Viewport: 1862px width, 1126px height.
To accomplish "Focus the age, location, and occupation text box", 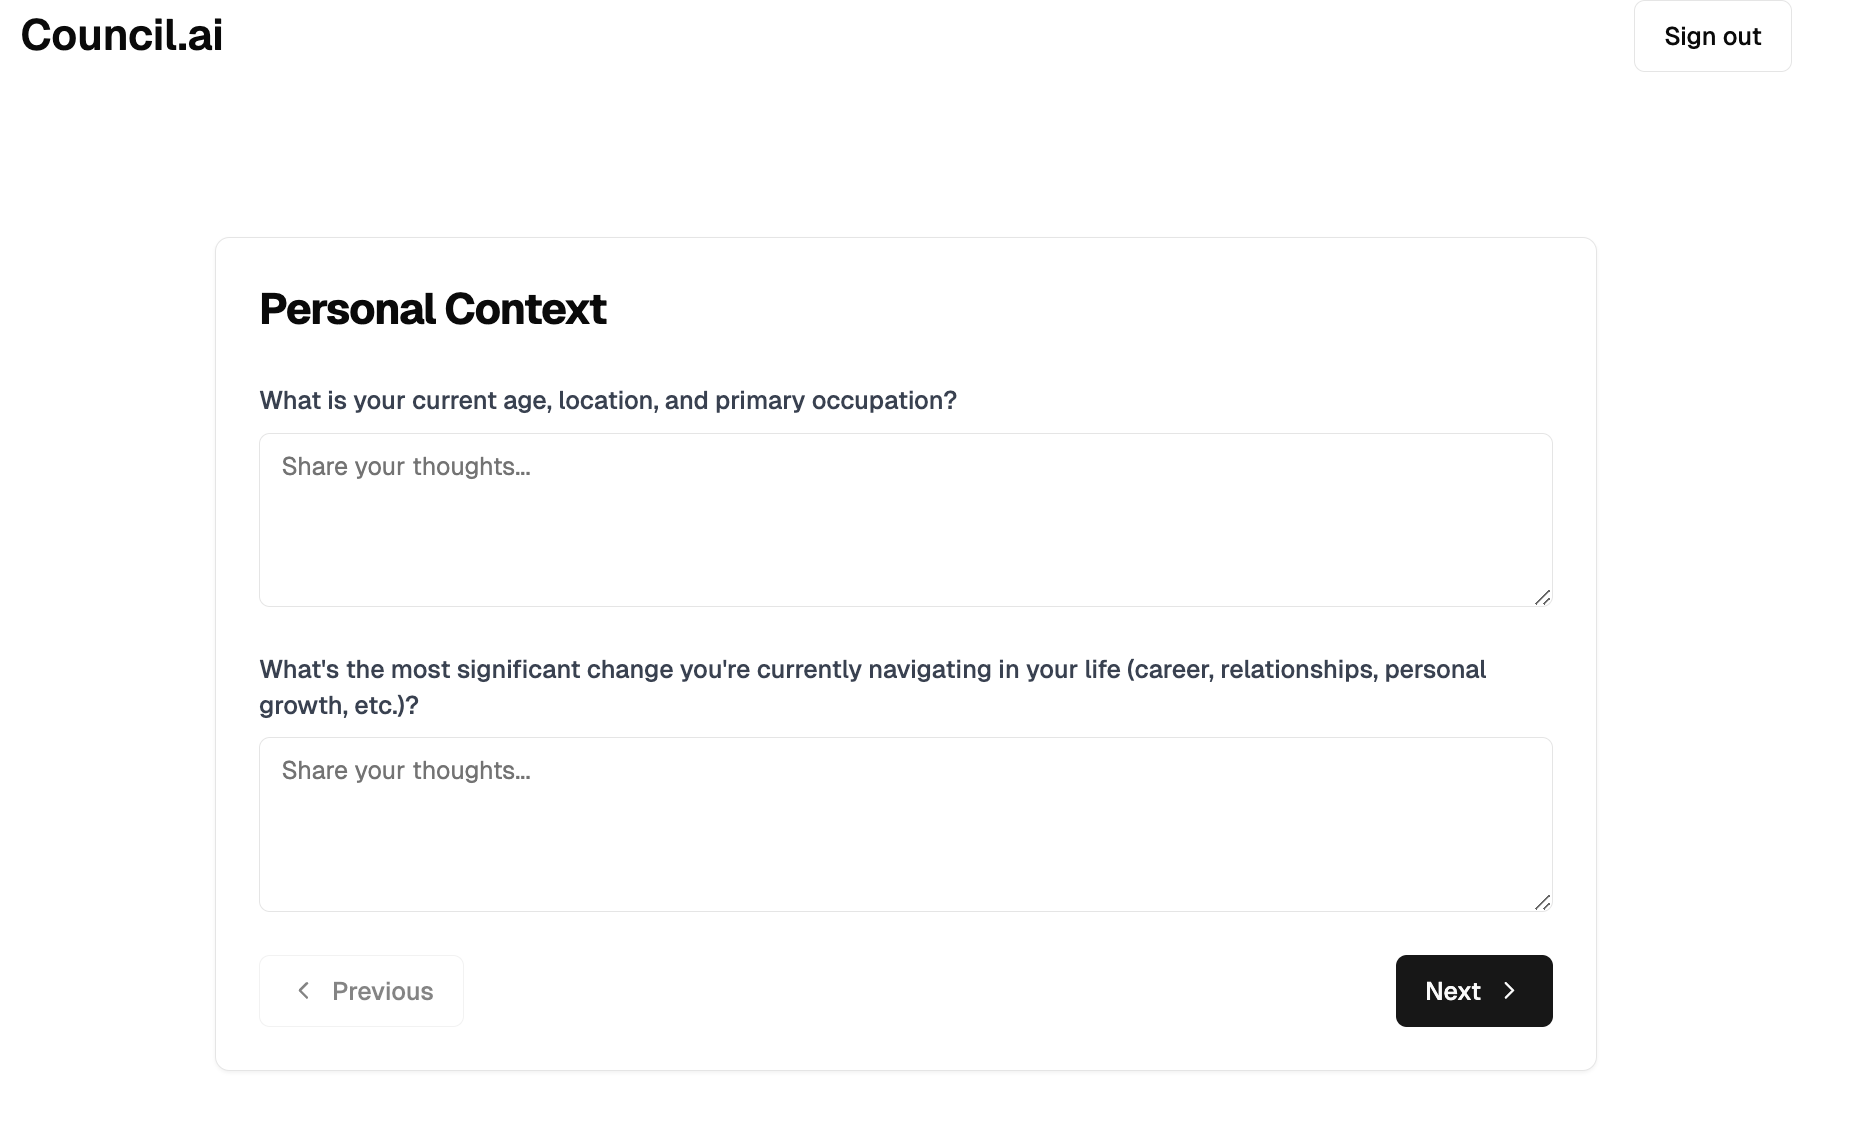I will click(905, 520).
